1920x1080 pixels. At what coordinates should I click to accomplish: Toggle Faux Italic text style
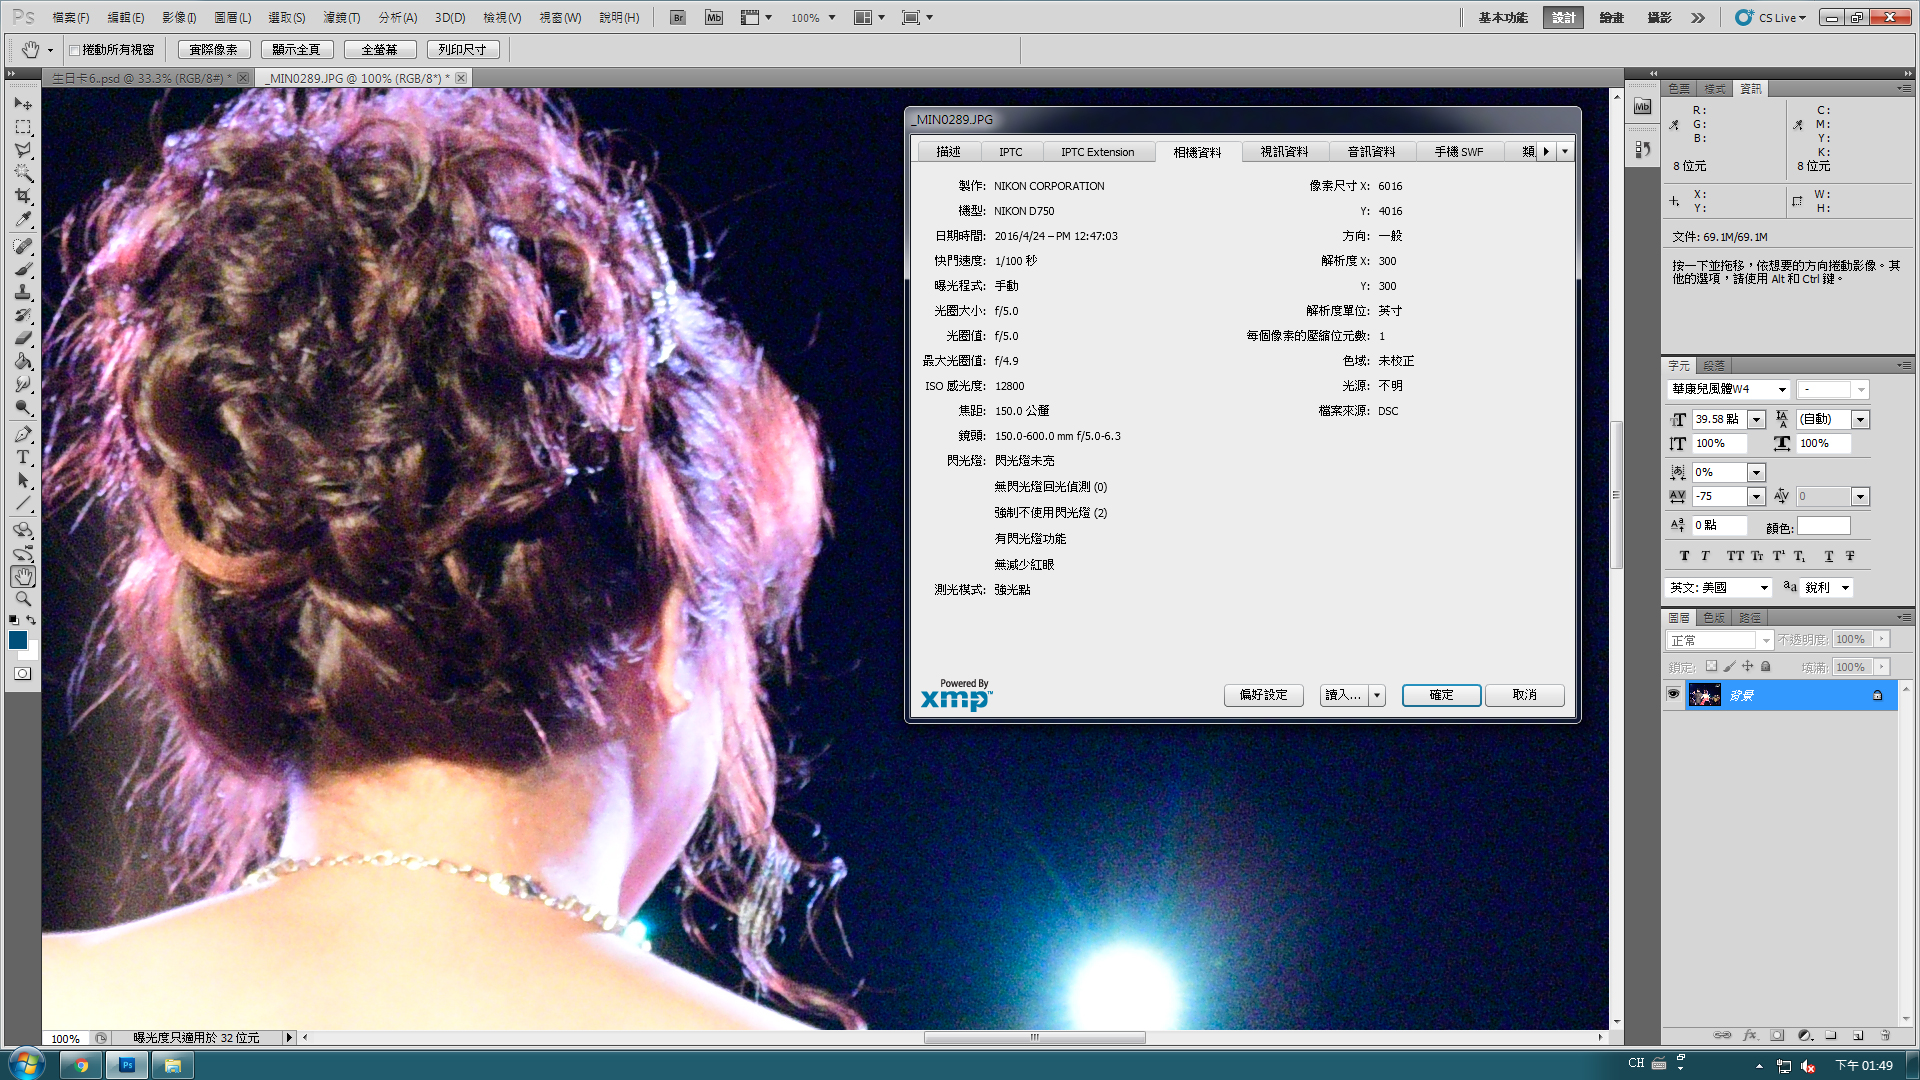[x=1705, y=556]
